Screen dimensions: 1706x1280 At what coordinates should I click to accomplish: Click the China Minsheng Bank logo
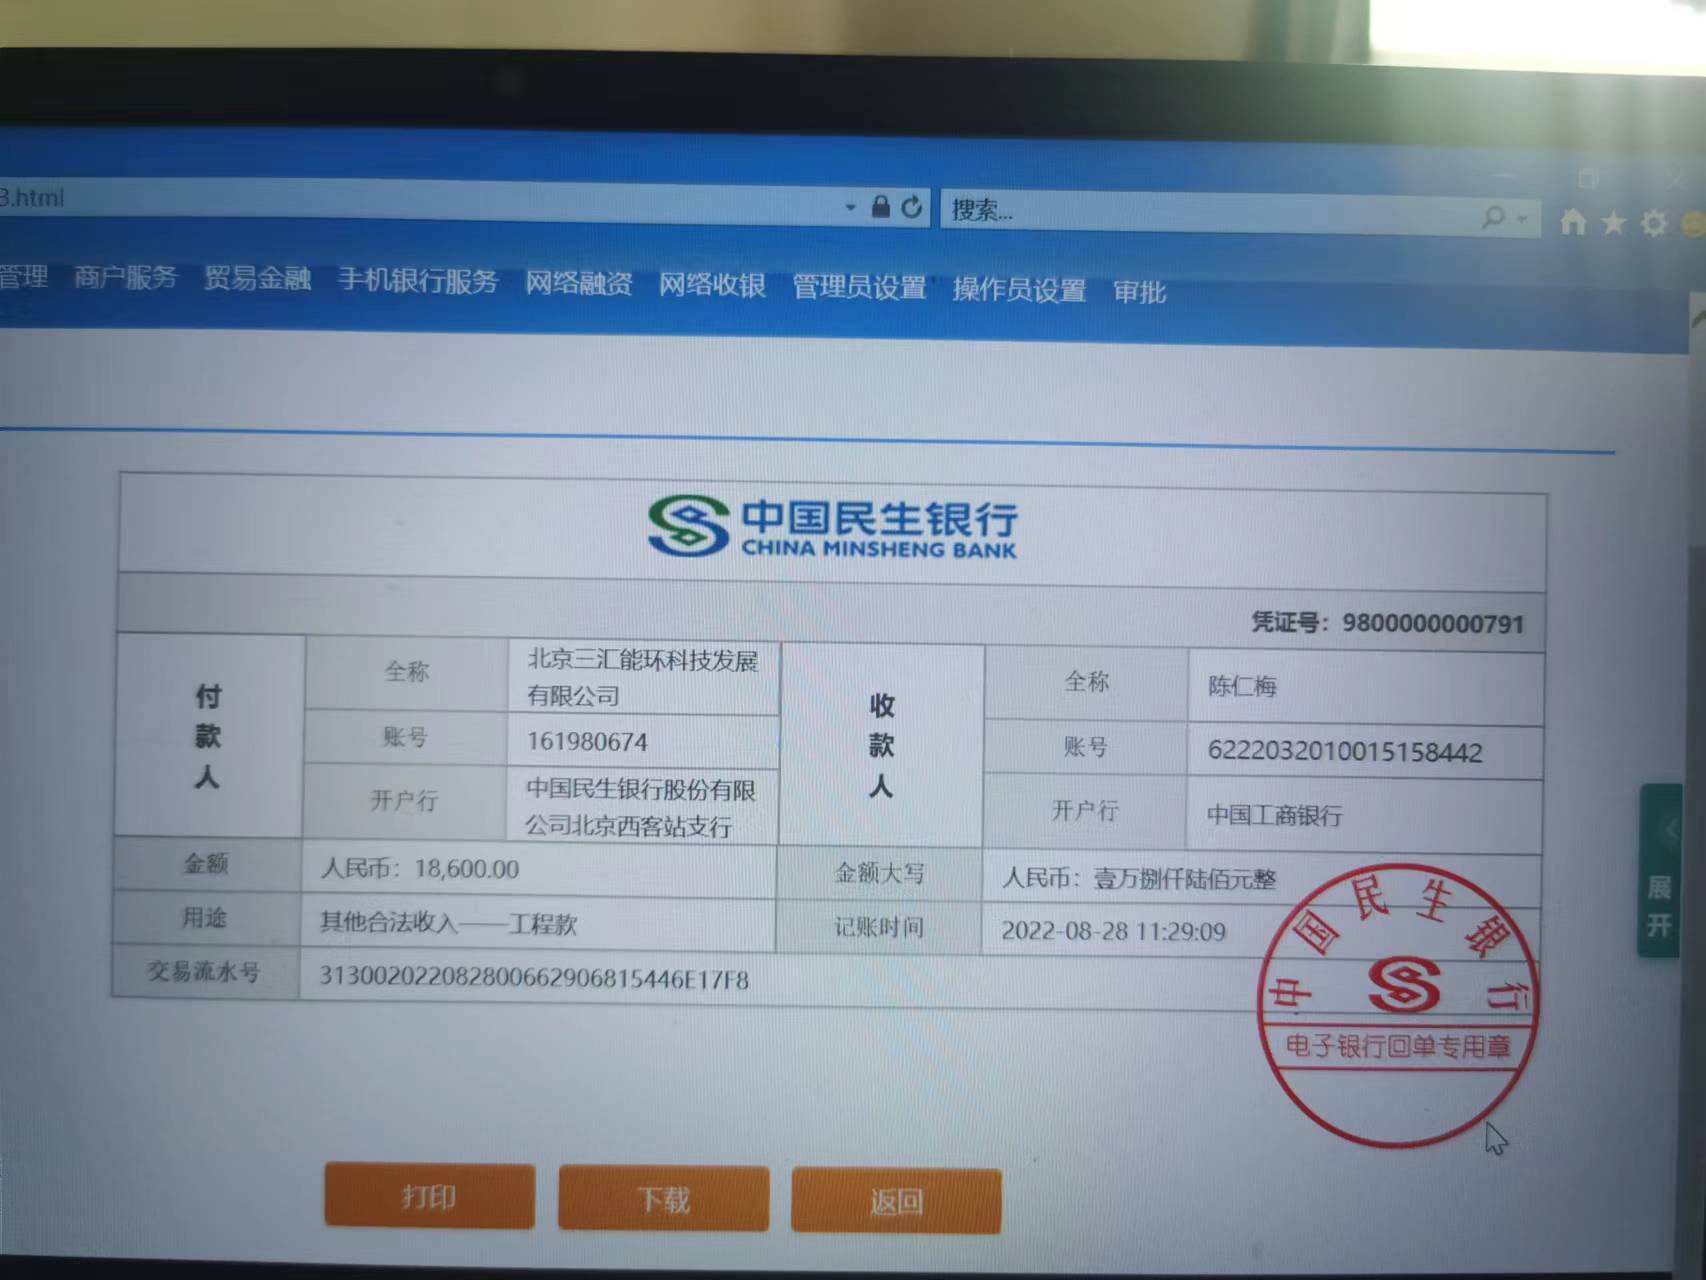pos(832,527)
